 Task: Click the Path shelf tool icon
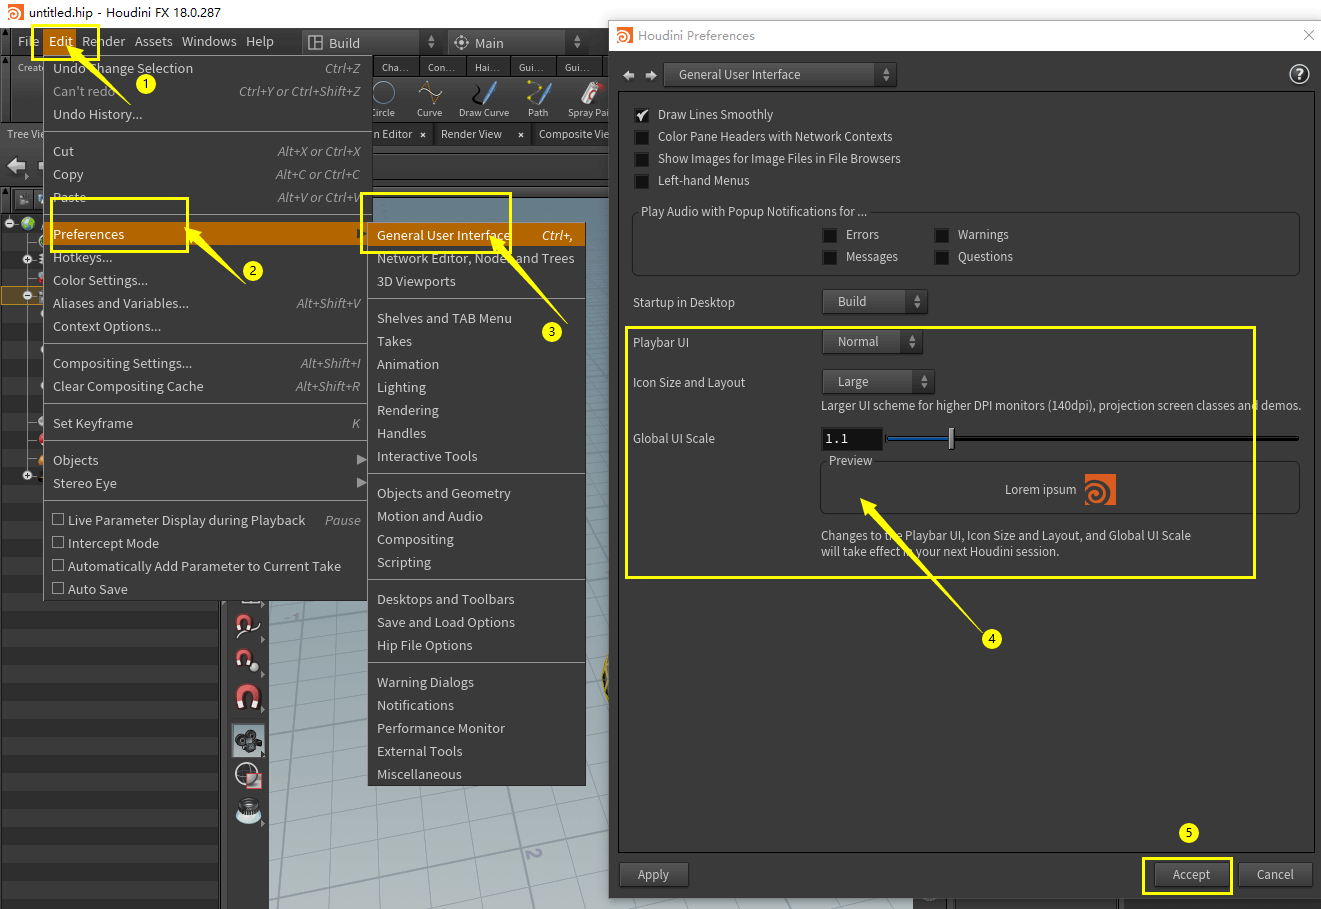tap(538, 98)
